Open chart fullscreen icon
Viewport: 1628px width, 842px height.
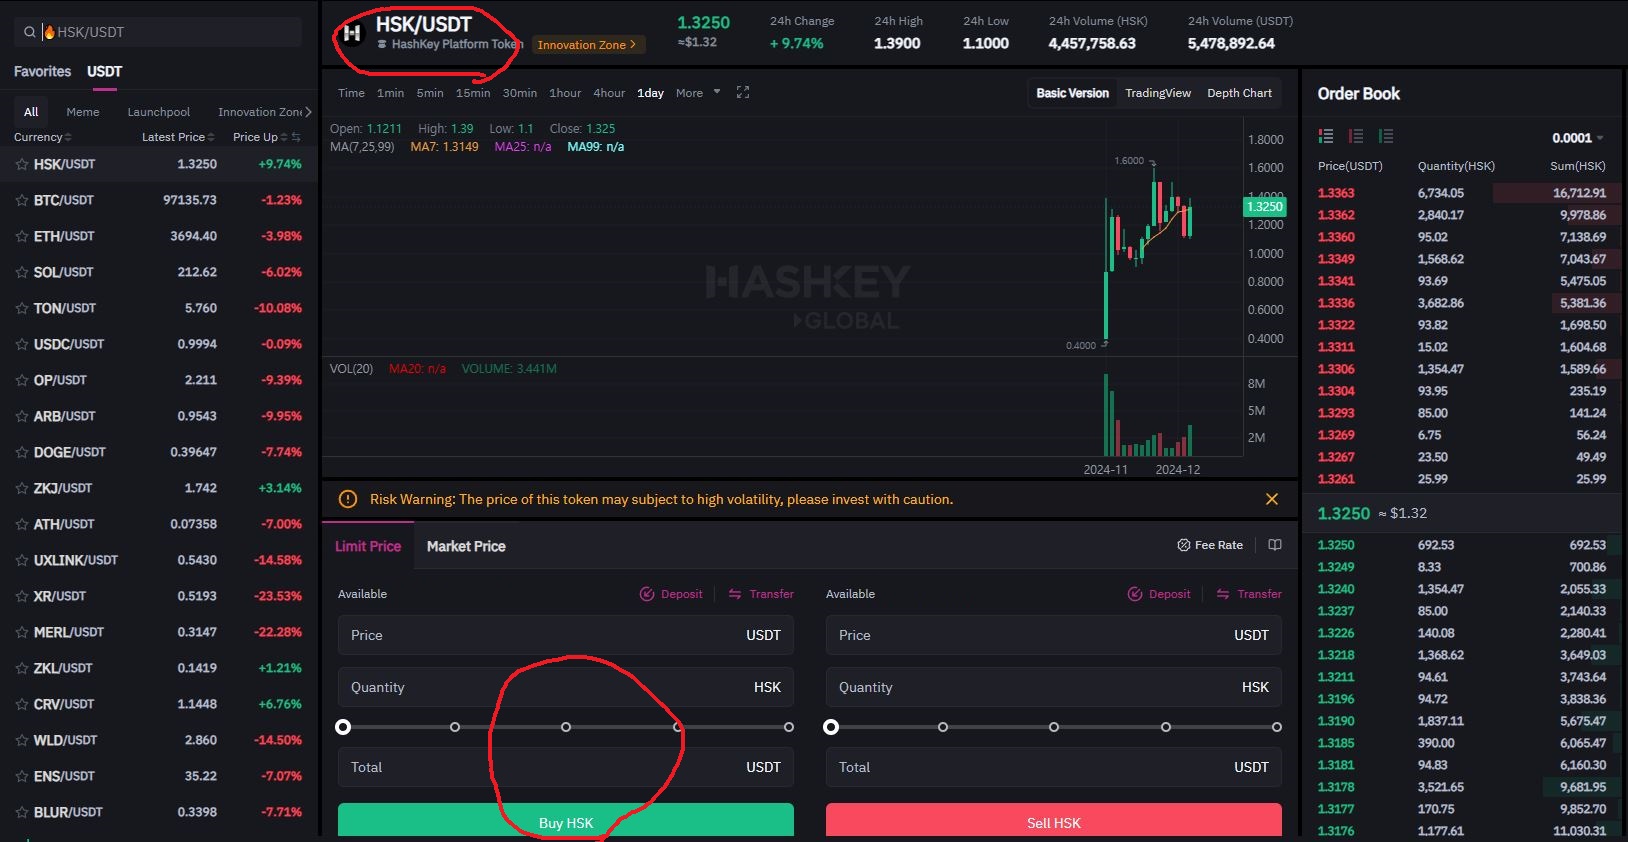(x=743, y=92)
